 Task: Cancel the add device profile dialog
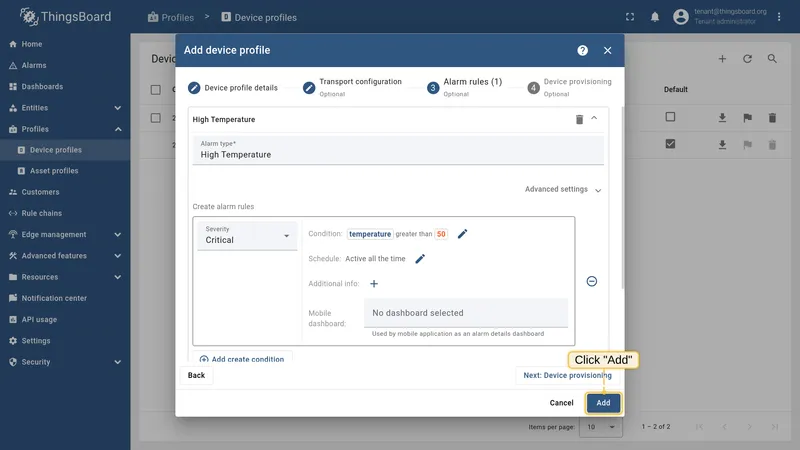tap(561, 403)
